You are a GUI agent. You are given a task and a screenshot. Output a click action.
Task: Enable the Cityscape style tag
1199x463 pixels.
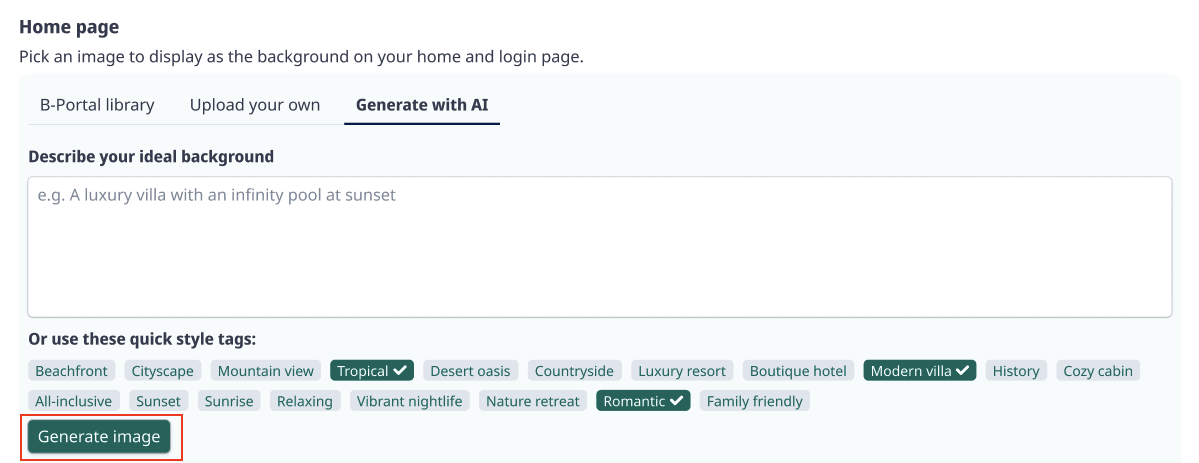point(163,371)
